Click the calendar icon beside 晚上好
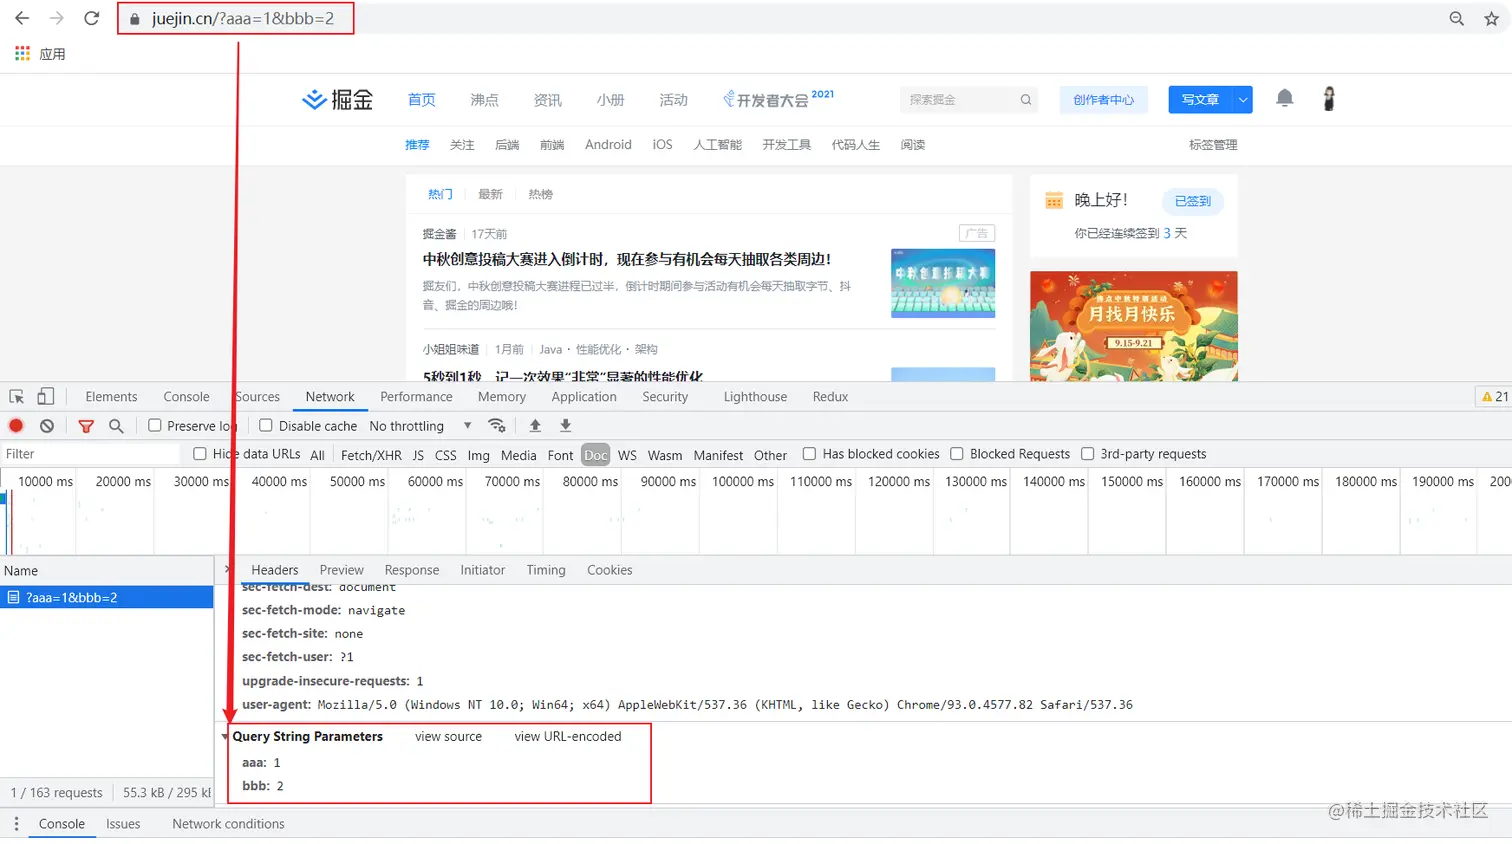This screenshot has height=844, width=1512. click(1054, 200)
